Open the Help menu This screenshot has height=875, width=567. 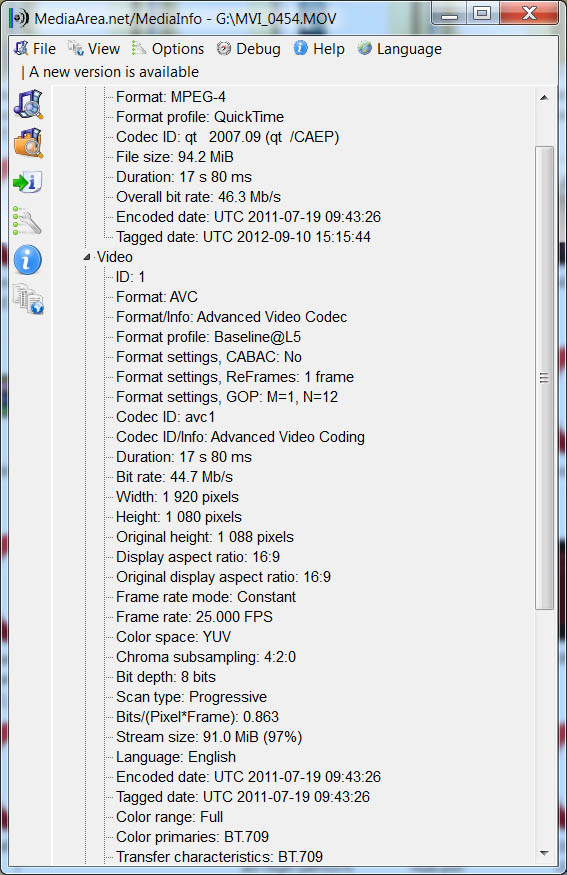(319, 49)
